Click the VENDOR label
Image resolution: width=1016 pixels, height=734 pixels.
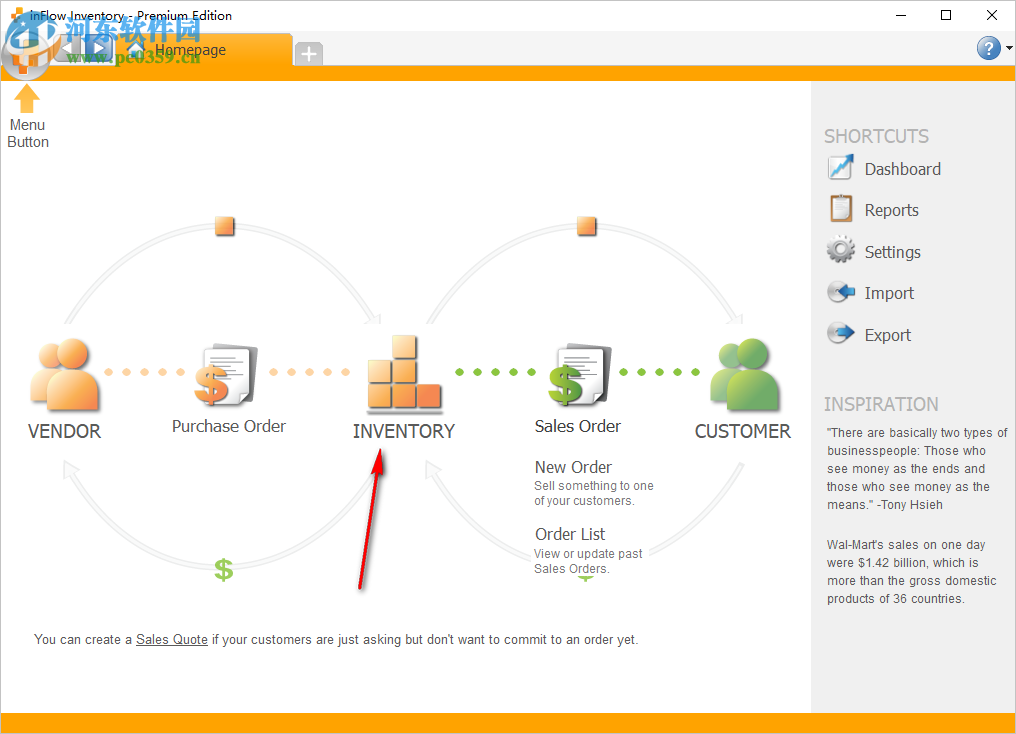[64, 431]
